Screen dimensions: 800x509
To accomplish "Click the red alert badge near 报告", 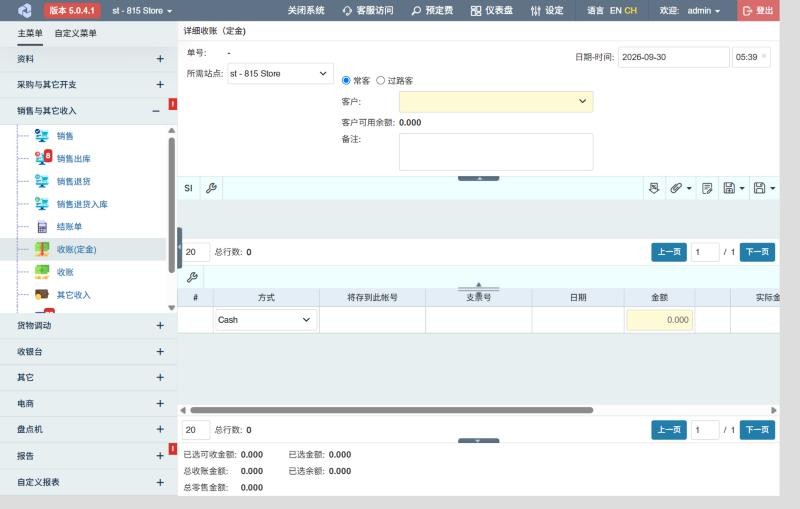I will [173, 449].
